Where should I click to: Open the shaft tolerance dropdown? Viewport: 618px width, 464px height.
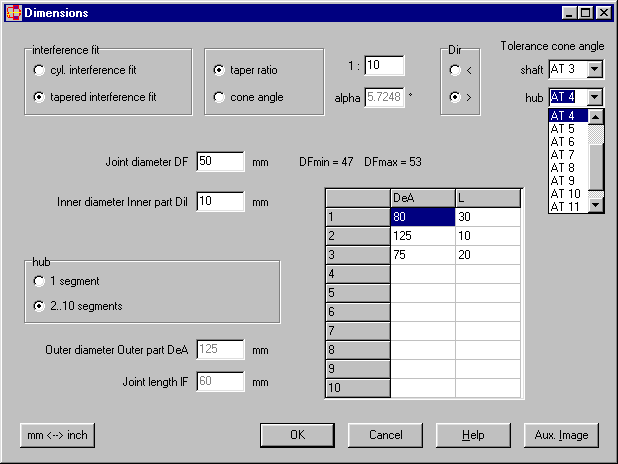click(x=596, y=70)
